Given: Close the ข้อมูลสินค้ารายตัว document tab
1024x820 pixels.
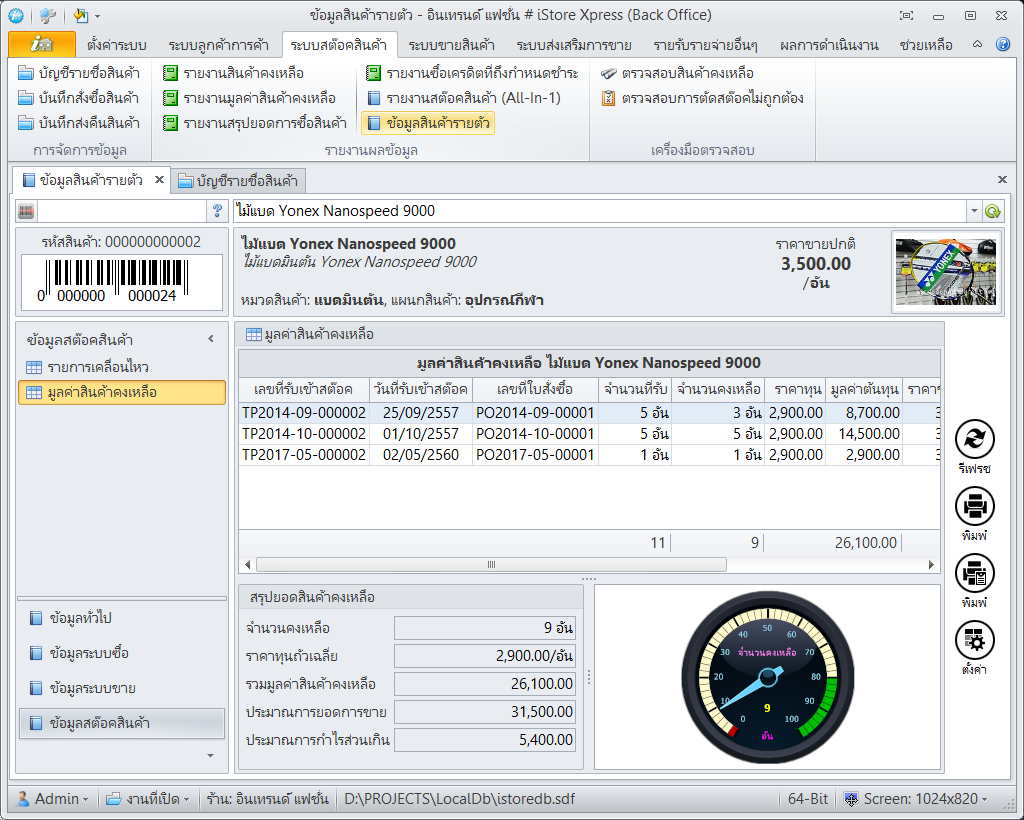Looking at the screenshot, I should (159, 180).
